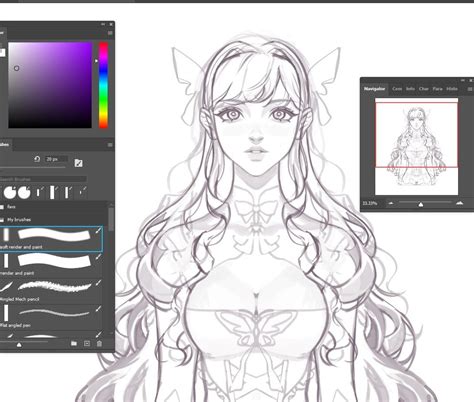Click the Brushes list vertical scrollbar
474x402 pixels.
point(111,219)
